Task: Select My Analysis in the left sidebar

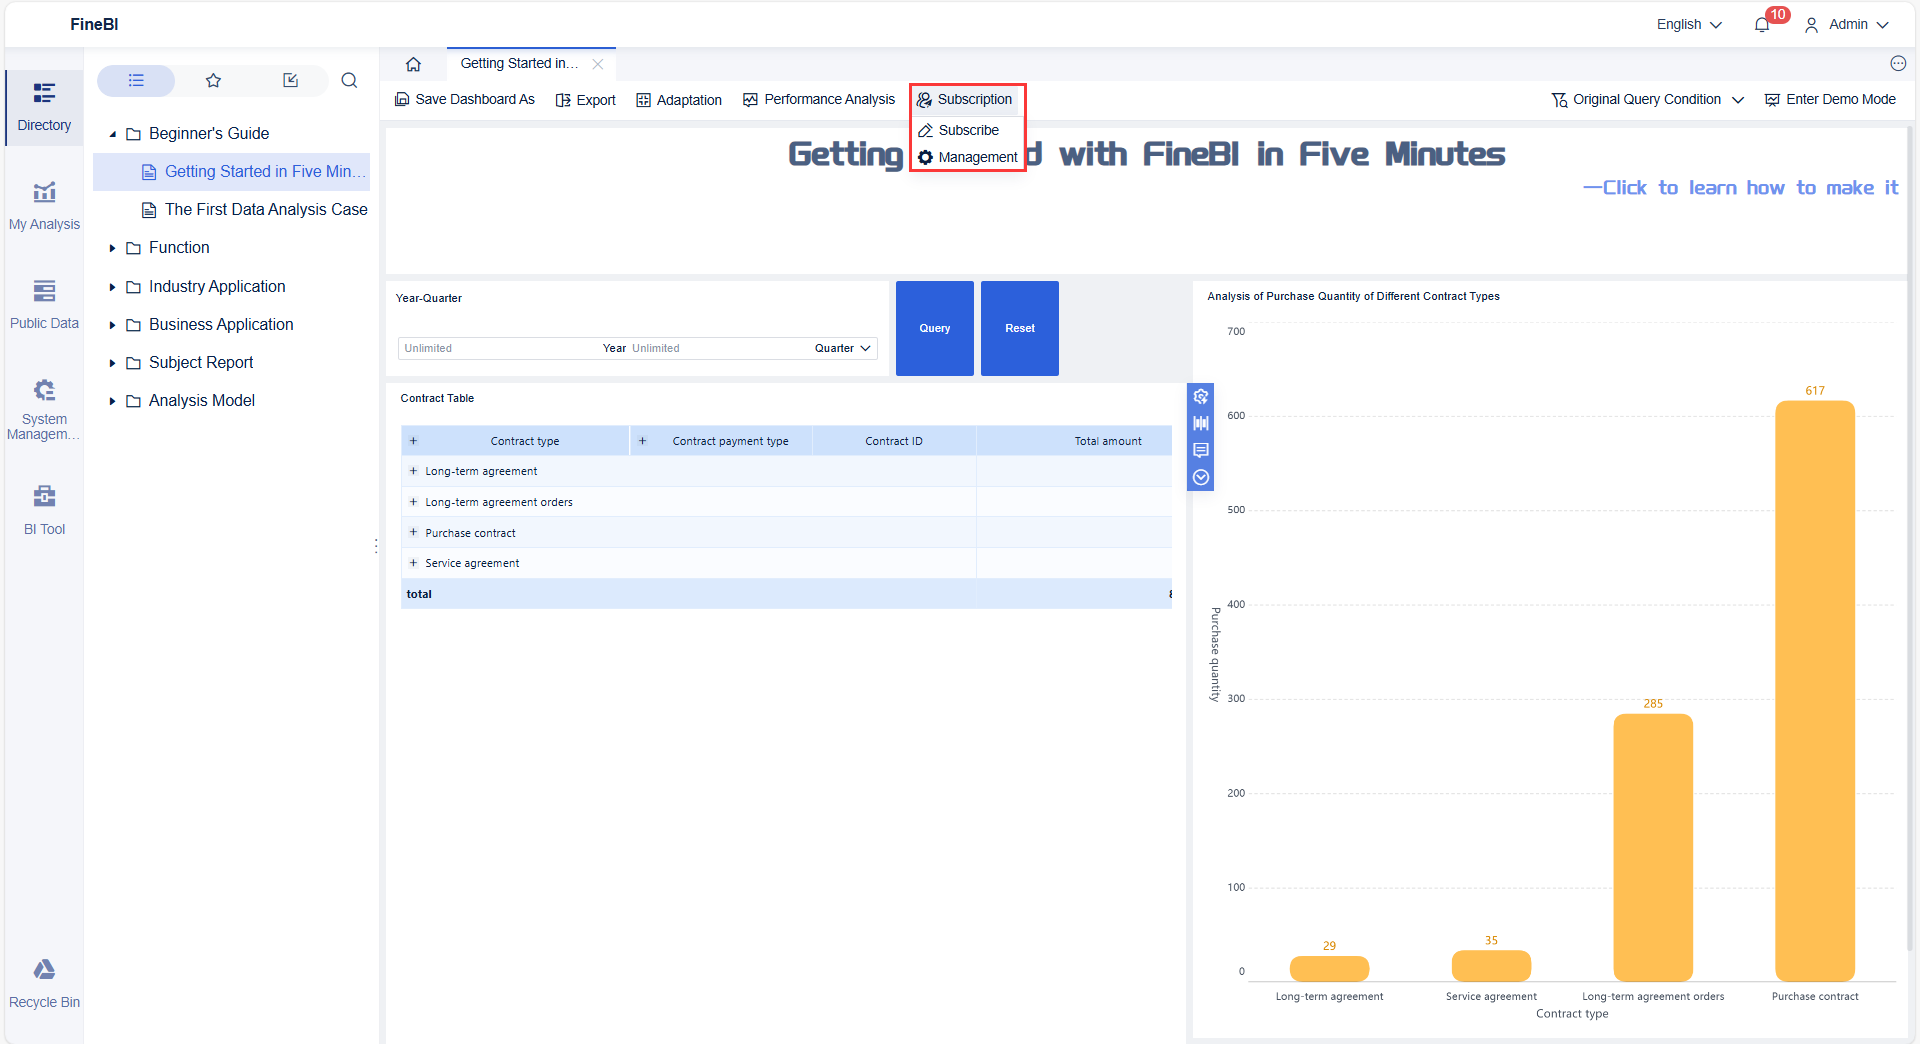Action: (x=44, y=204)
